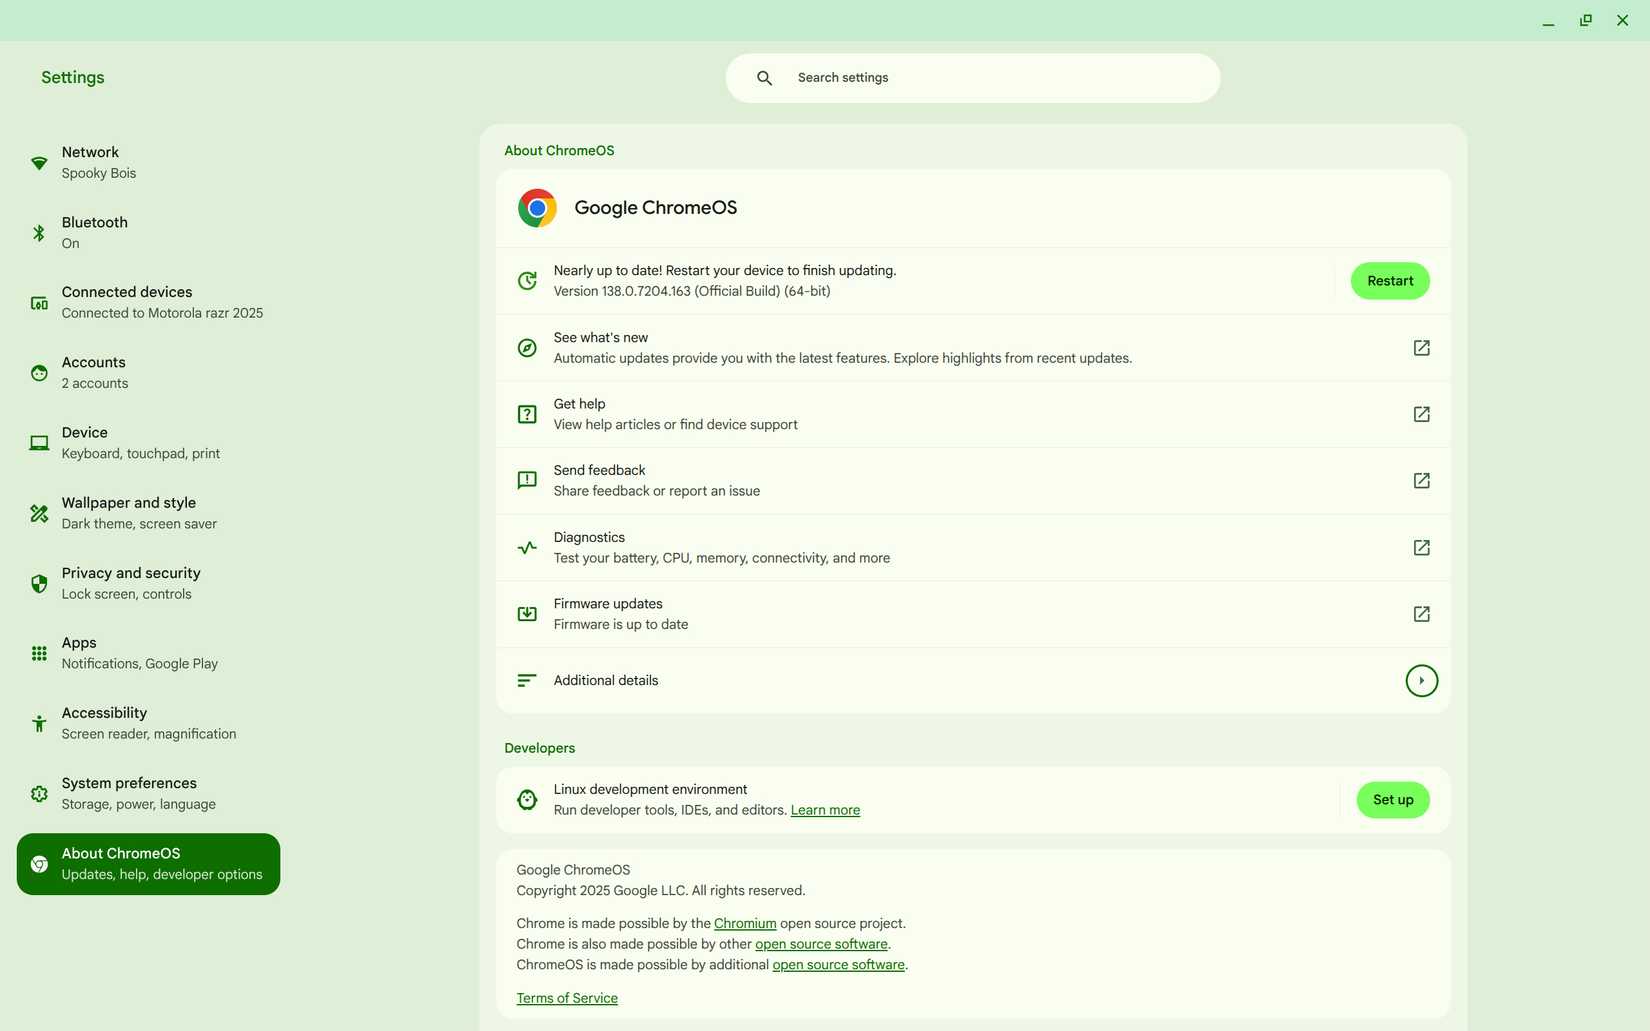Open the Get help question mark icon

(526, 413)
